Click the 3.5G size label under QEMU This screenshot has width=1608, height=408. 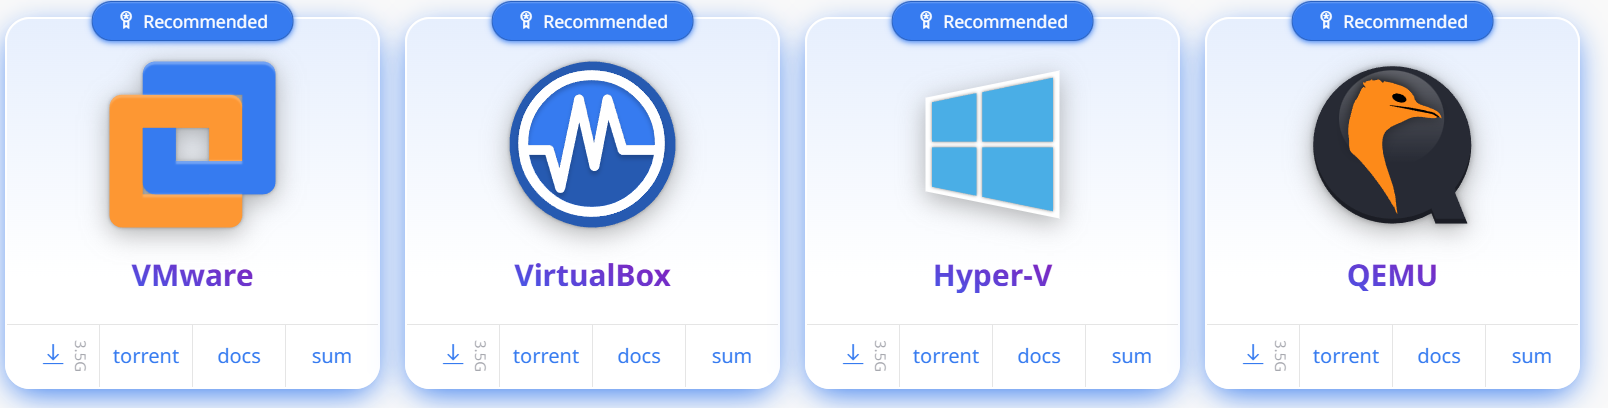pos(1280,356)
